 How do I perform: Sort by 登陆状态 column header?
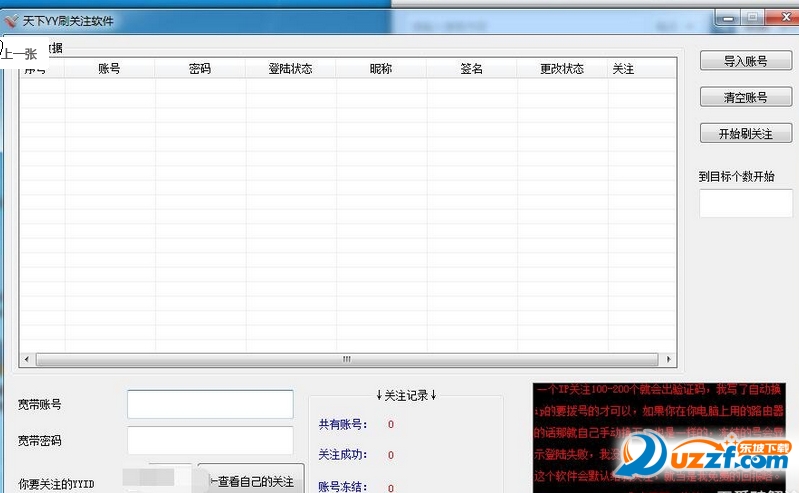click(290, 68)
